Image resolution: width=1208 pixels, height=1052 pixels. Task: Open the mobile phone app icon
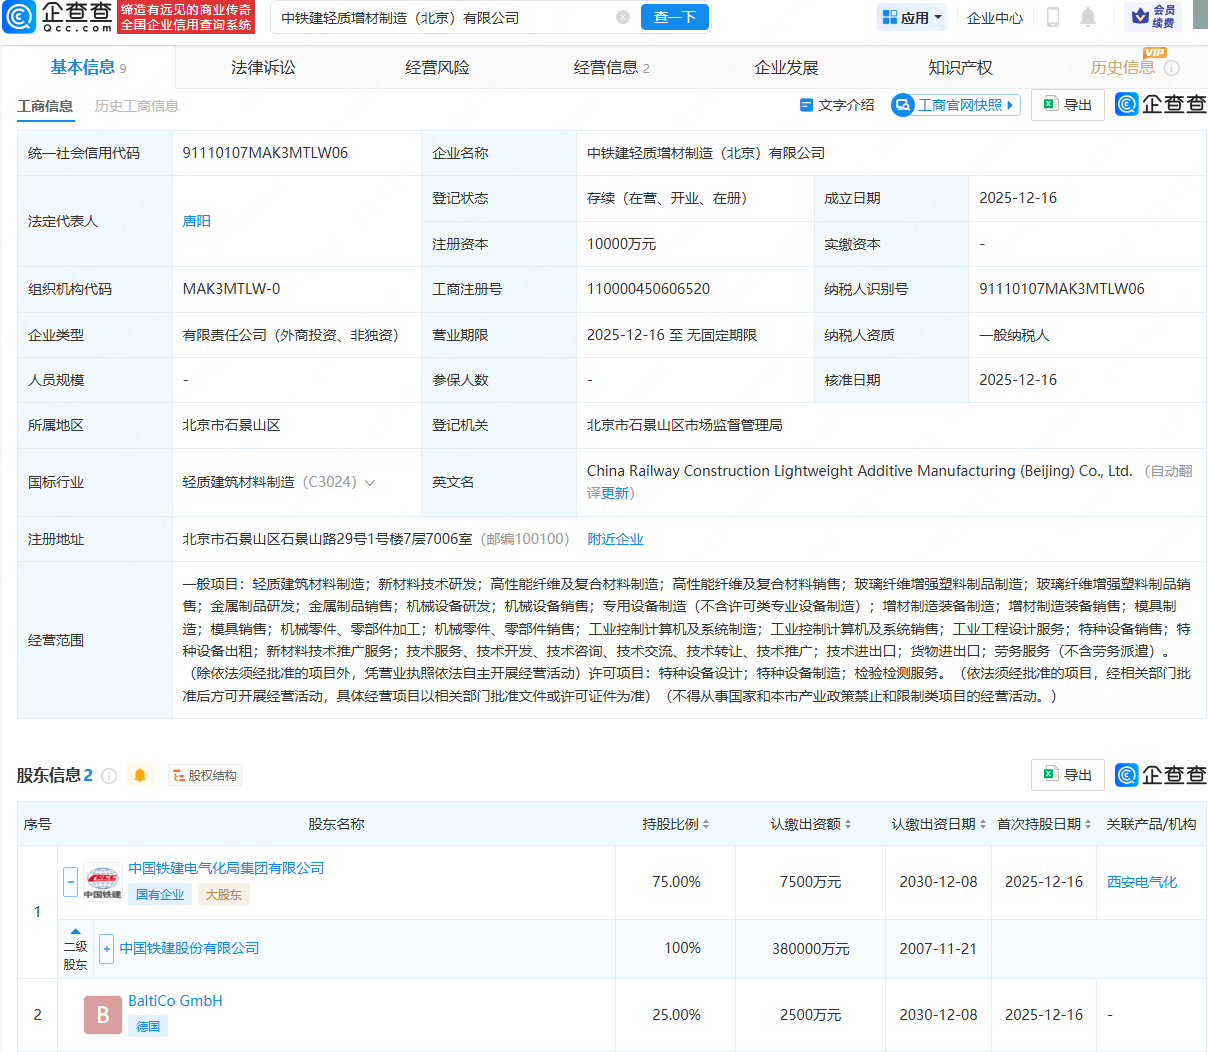point(1052,17)
